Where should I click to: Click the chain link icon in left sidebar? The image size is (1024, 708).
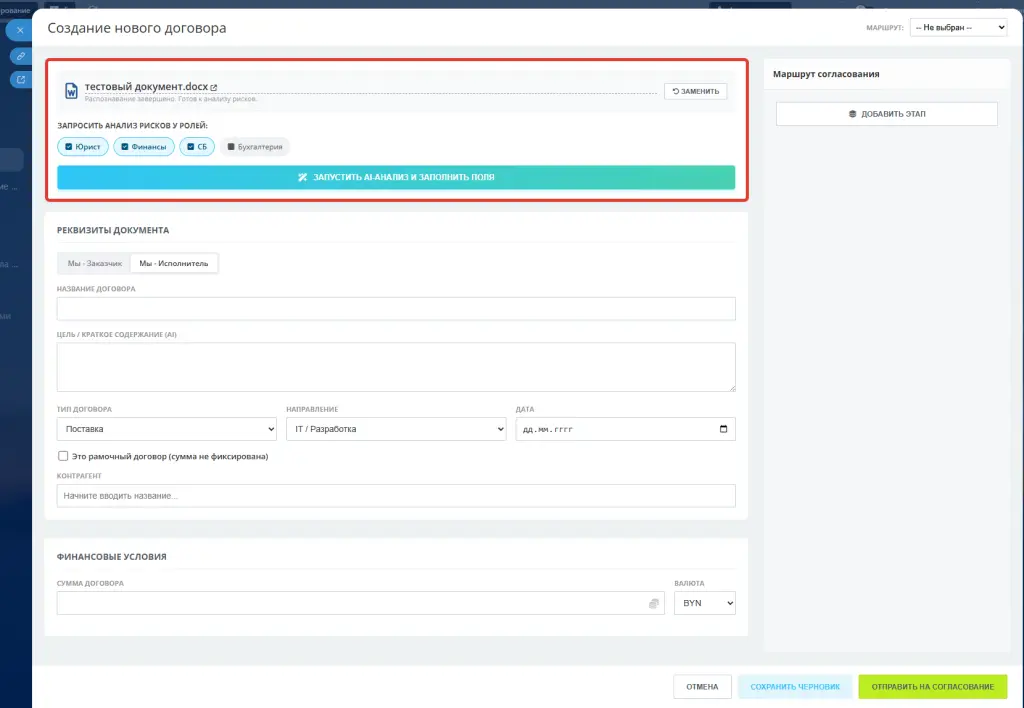[x=21, y=56]
